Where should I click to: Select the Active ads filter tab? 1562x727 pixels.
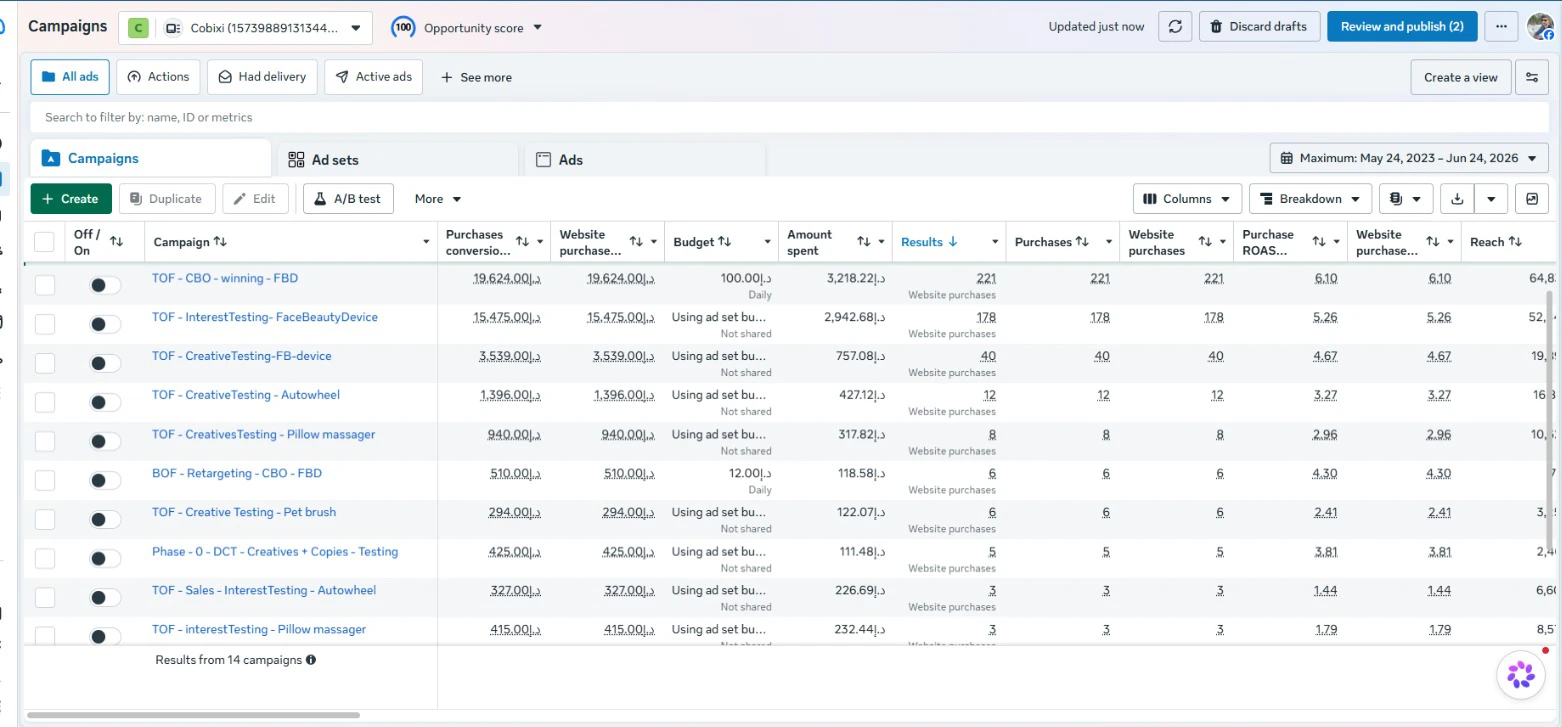coord(374,77)
